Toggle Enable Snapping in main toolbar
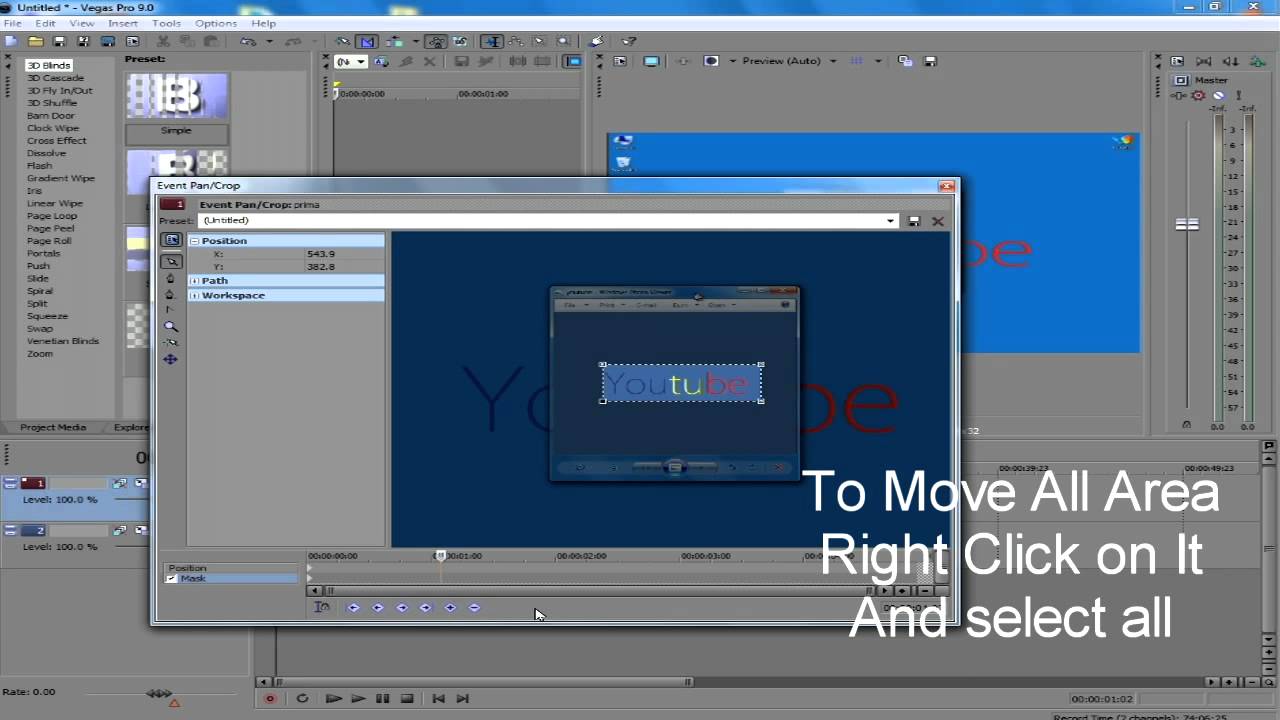Screen dimensions: 1280x720 [x=342, y=41]
